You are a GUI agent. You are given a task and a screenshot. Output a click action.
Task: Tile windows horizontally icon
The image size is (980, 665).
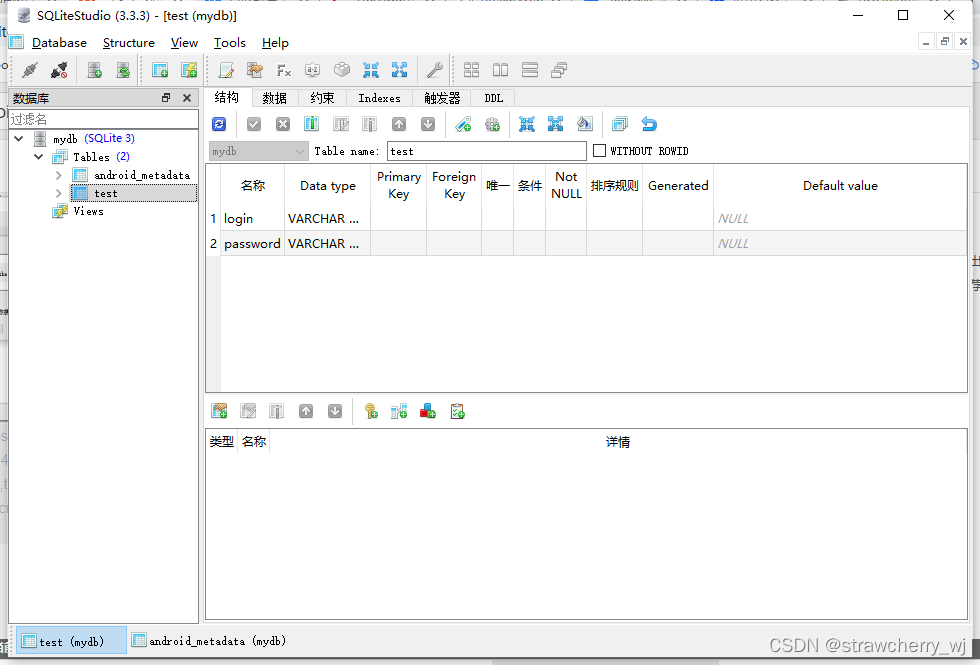pos(530,70)
